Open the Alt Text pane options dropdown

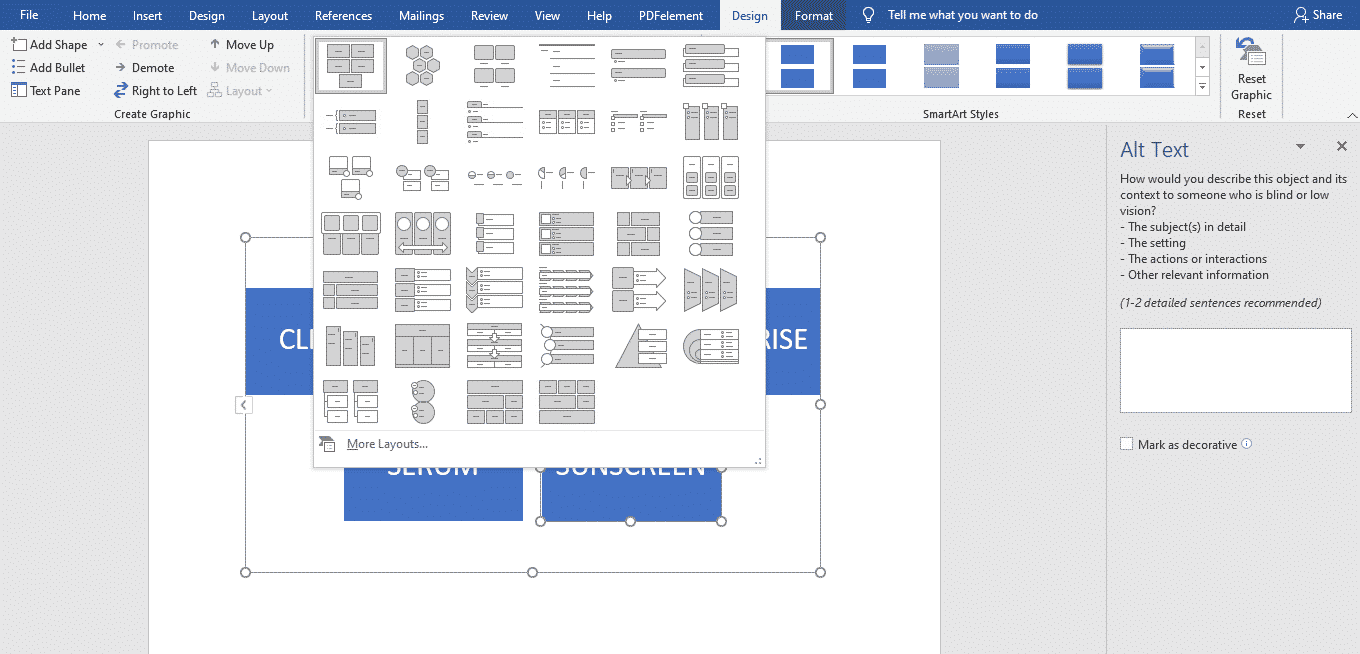1300,145
